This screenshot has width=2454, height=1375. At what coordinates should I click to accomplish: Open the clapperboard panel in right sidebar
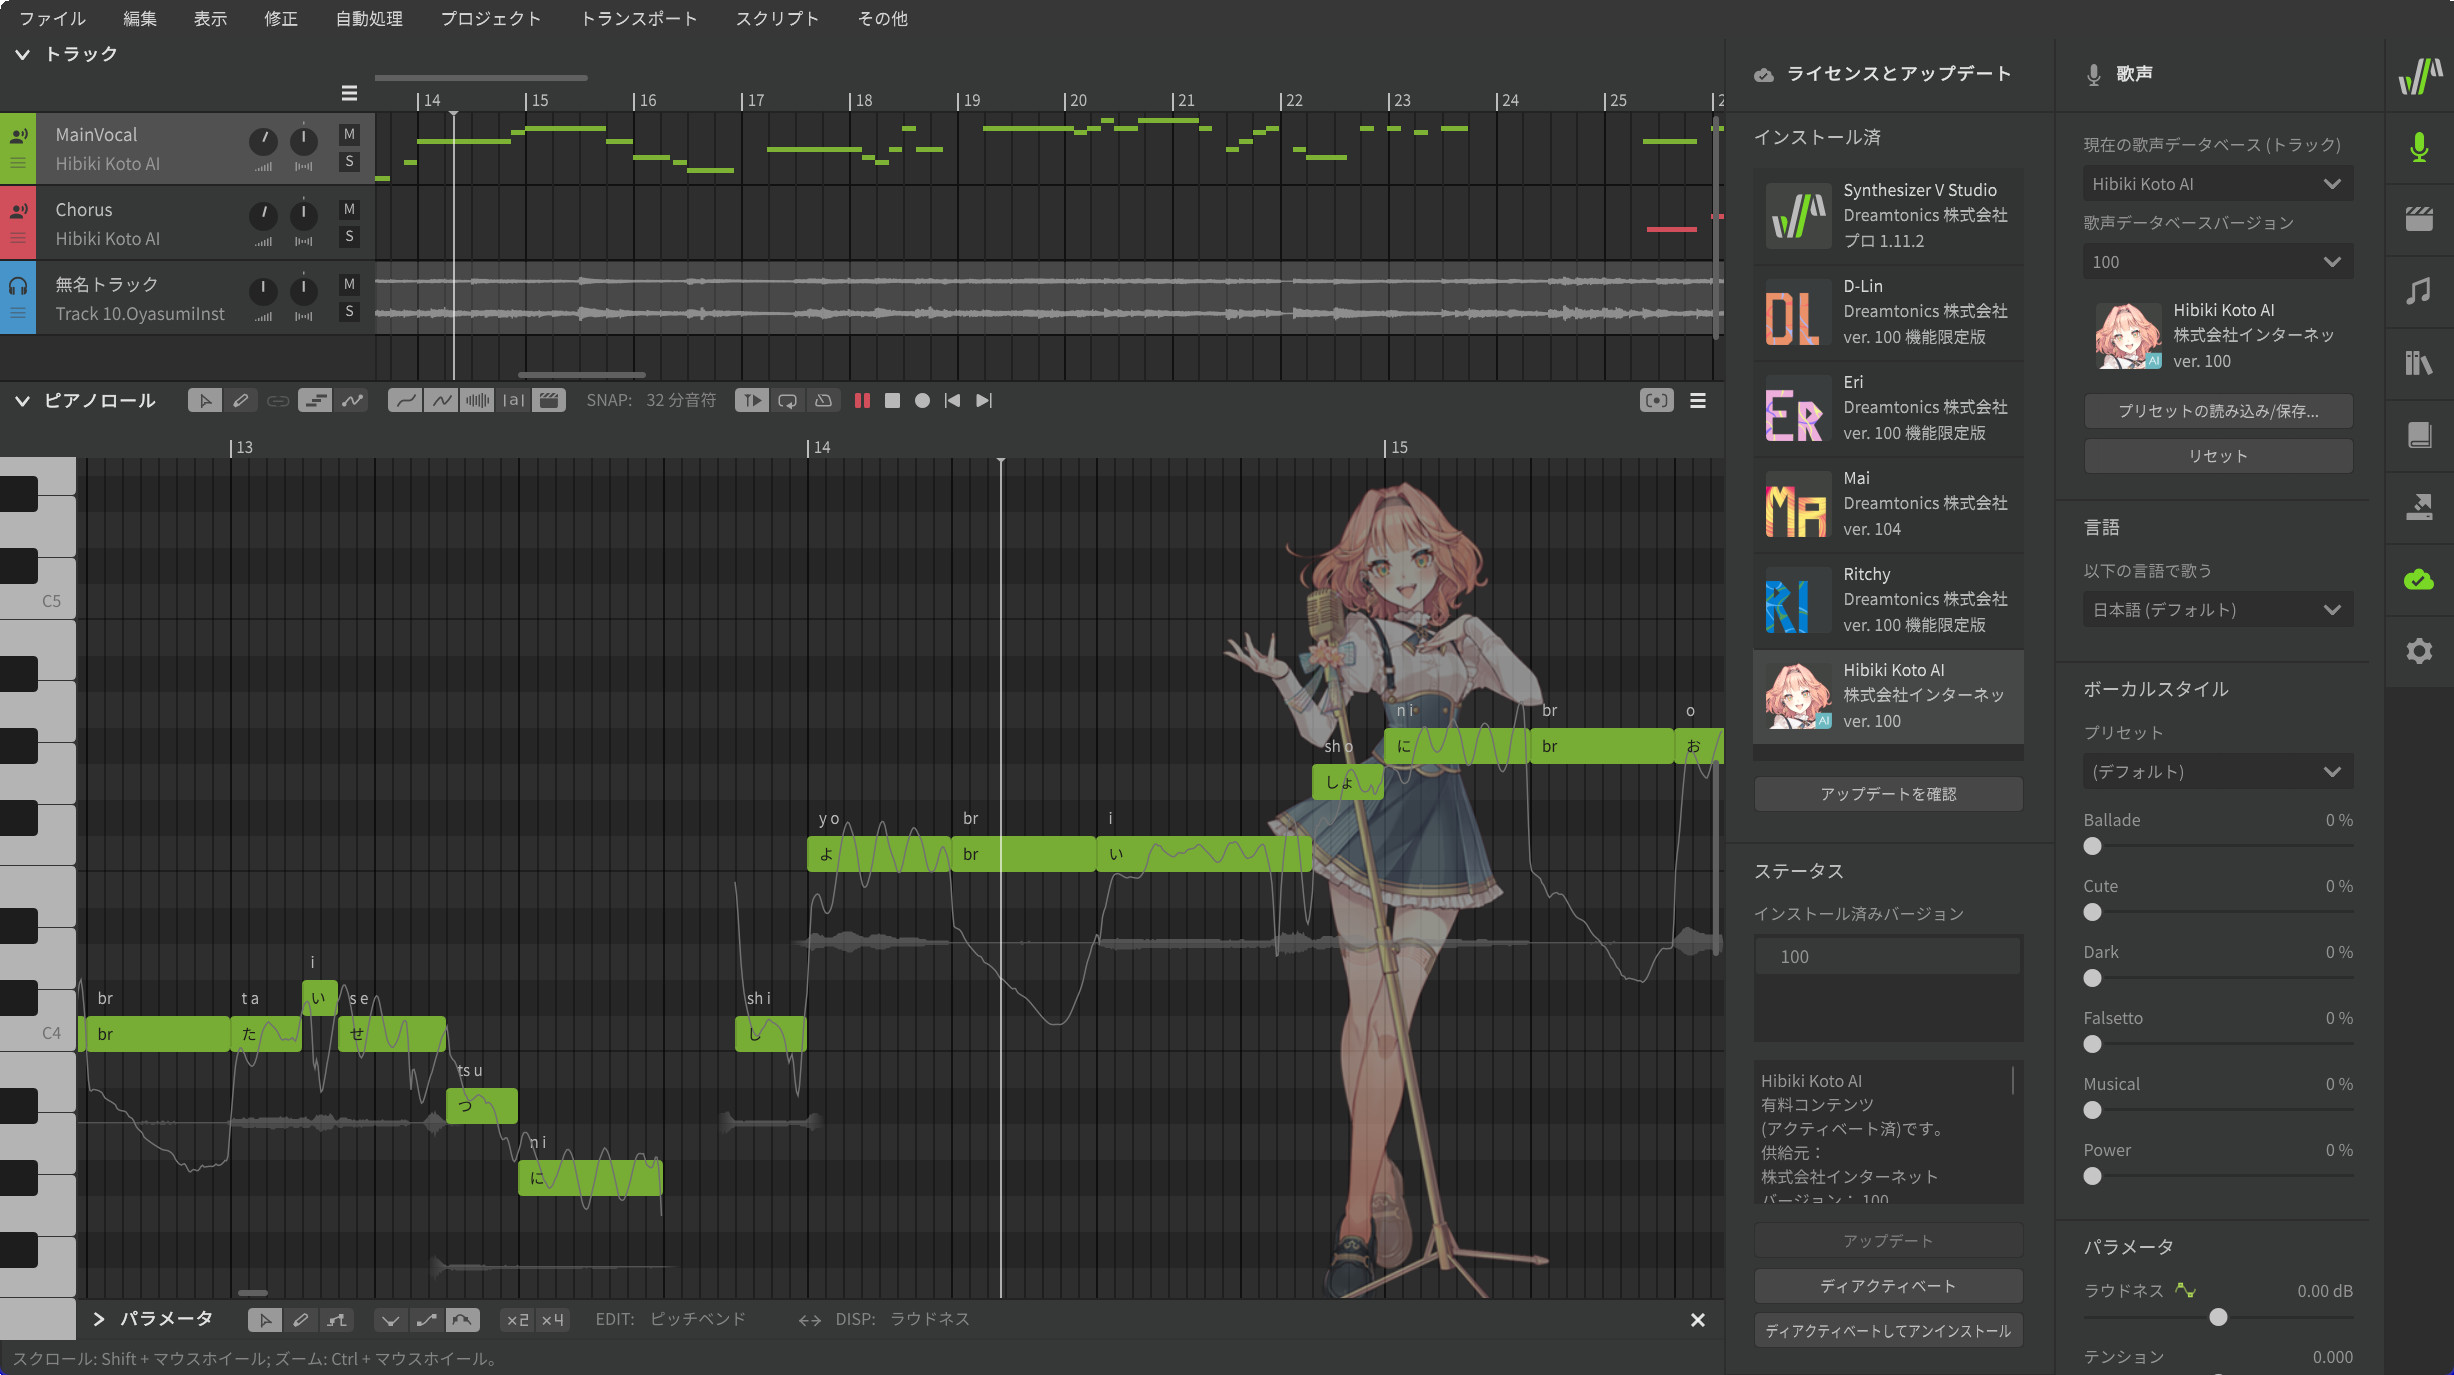click(x=2419, y=219)
